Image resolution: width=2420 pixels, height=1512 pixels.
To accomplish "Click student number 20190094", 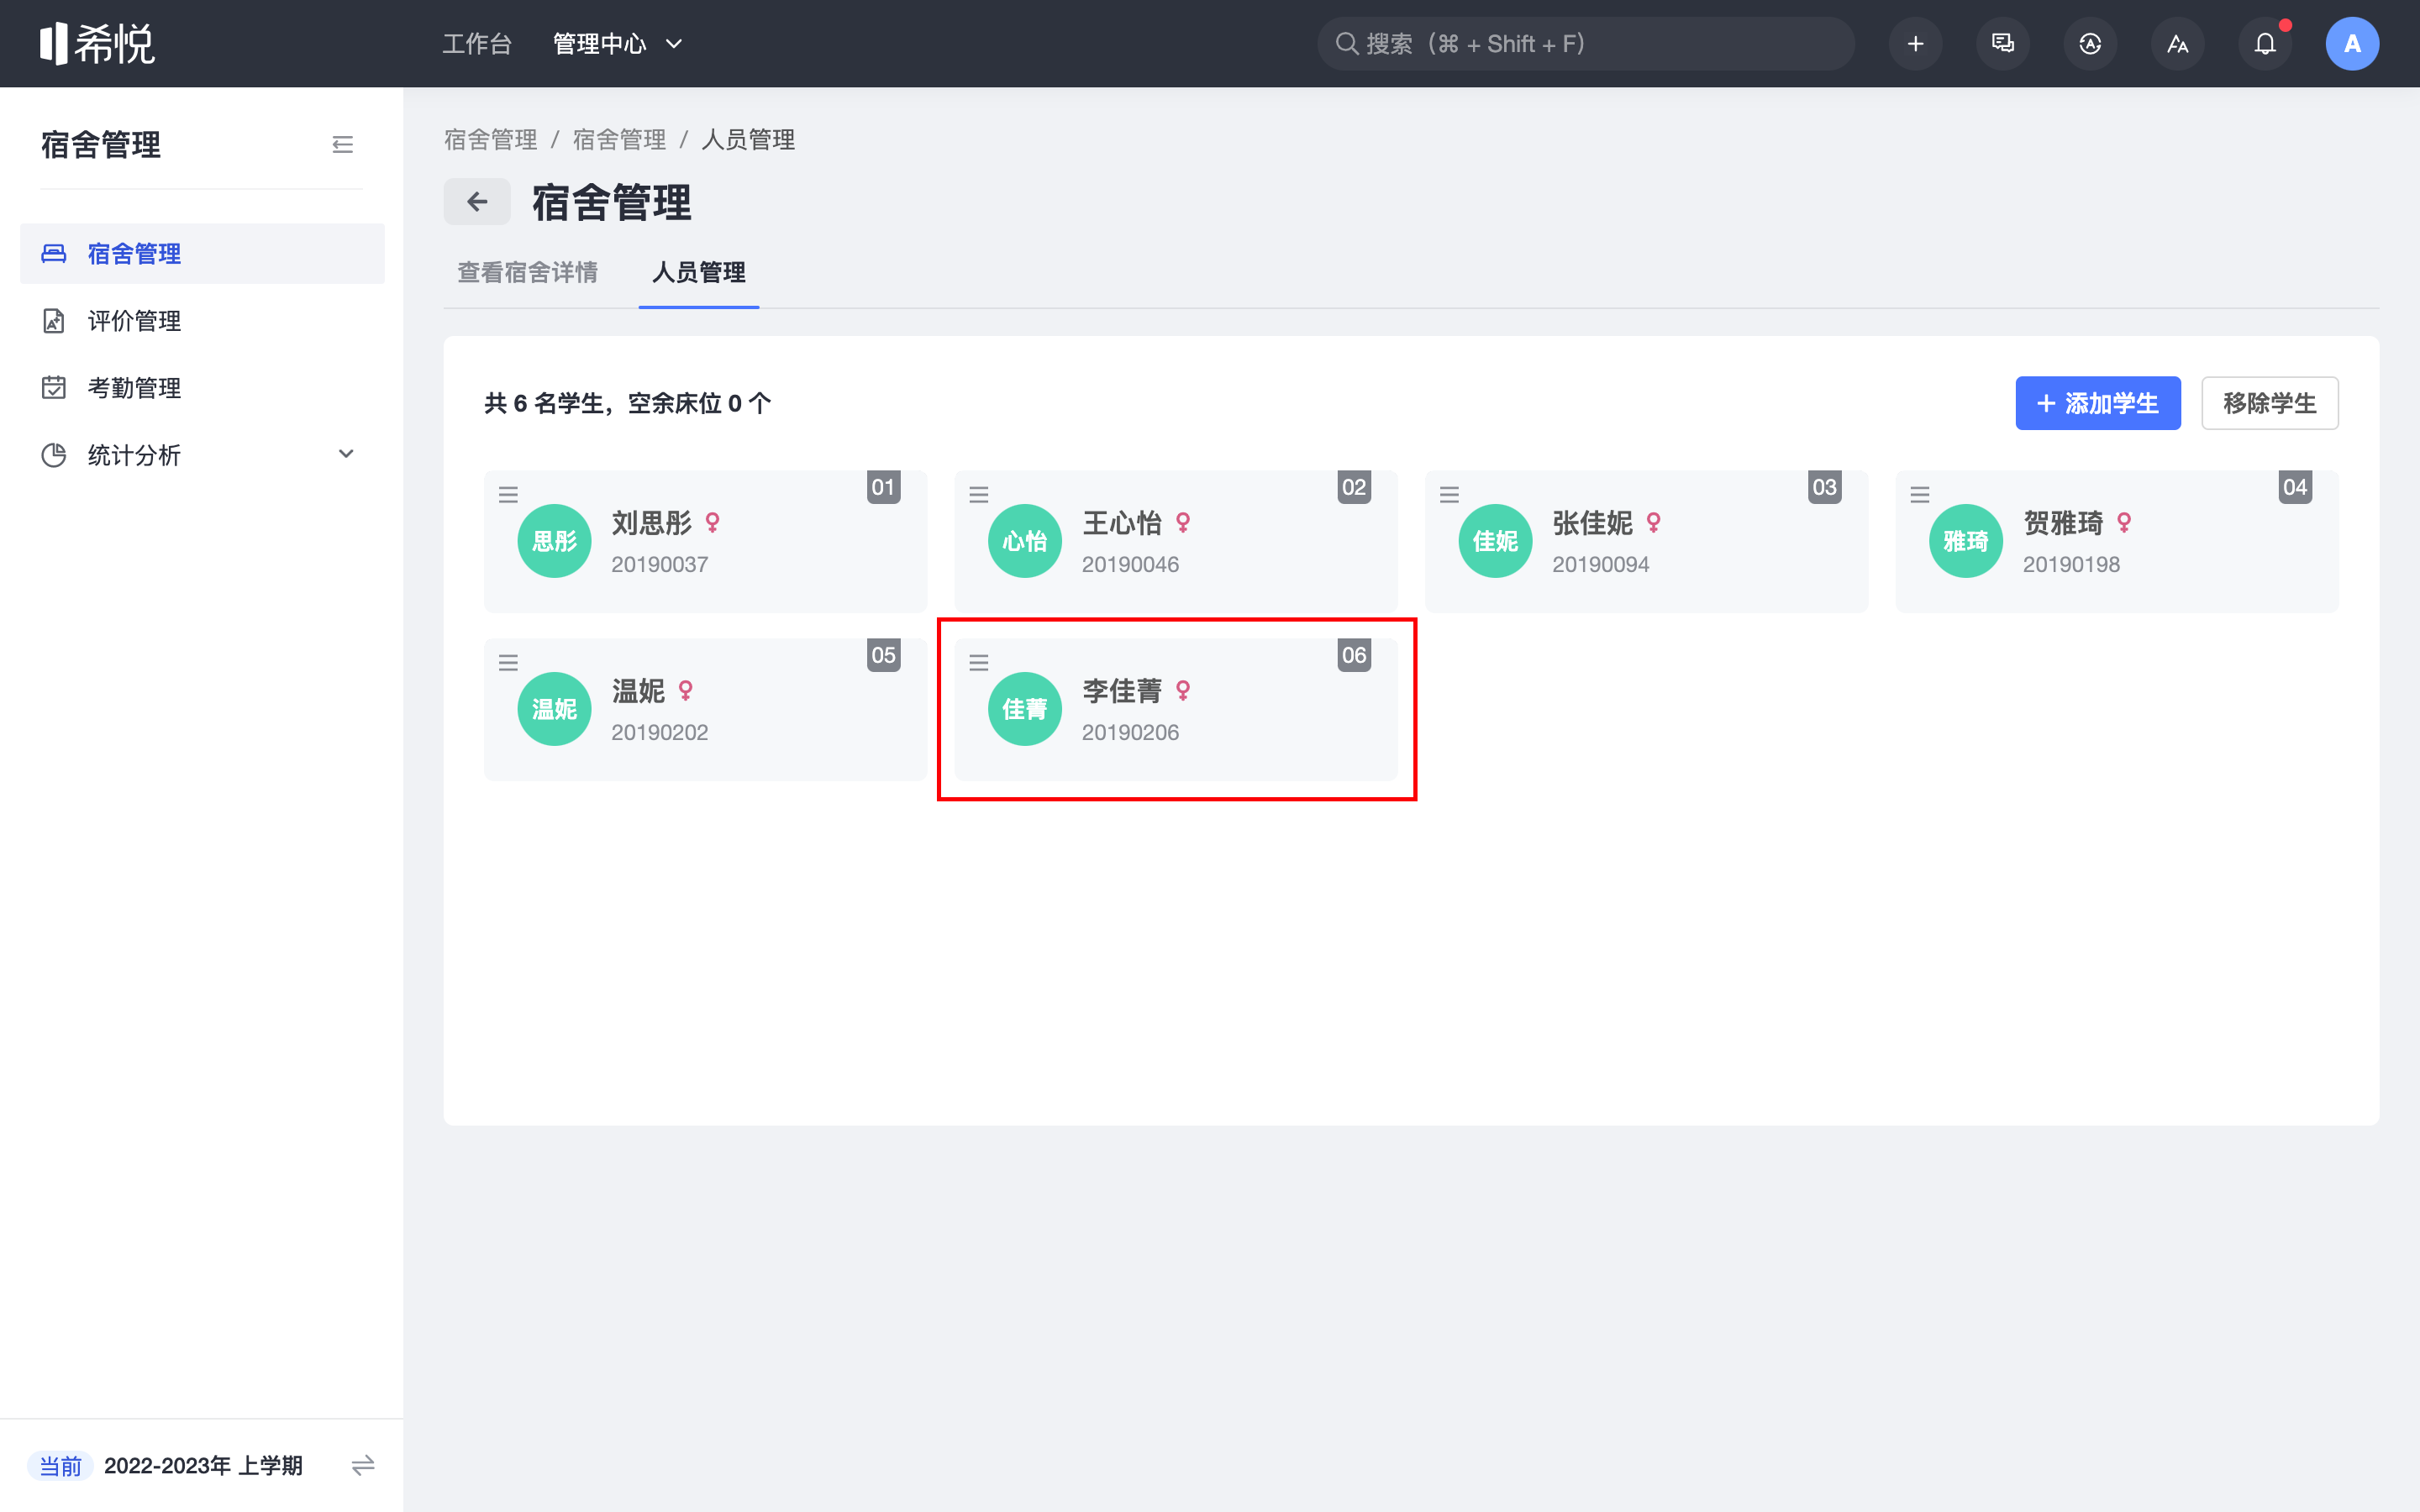I will coord(1601,564).
